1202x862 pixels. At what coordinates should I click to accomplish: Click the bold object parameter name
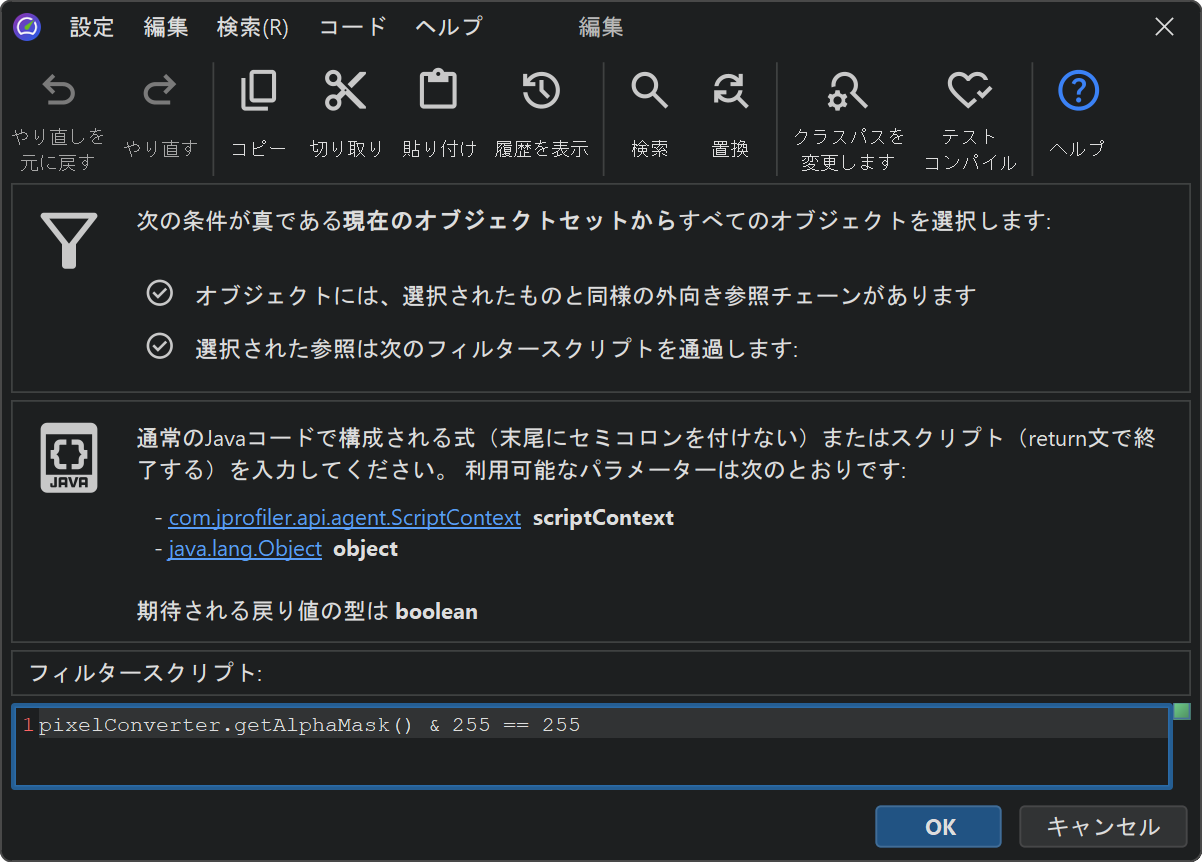coord(365,549)
